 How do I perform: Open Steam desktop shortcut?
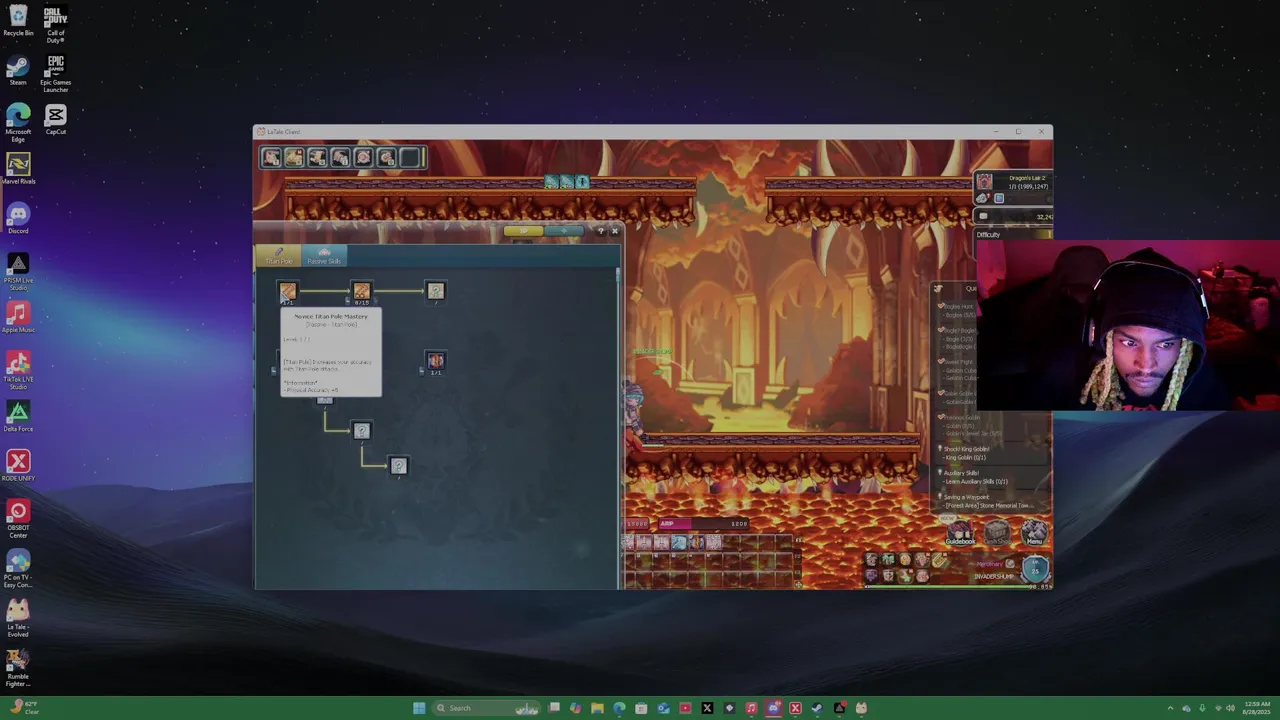[18, 70]
